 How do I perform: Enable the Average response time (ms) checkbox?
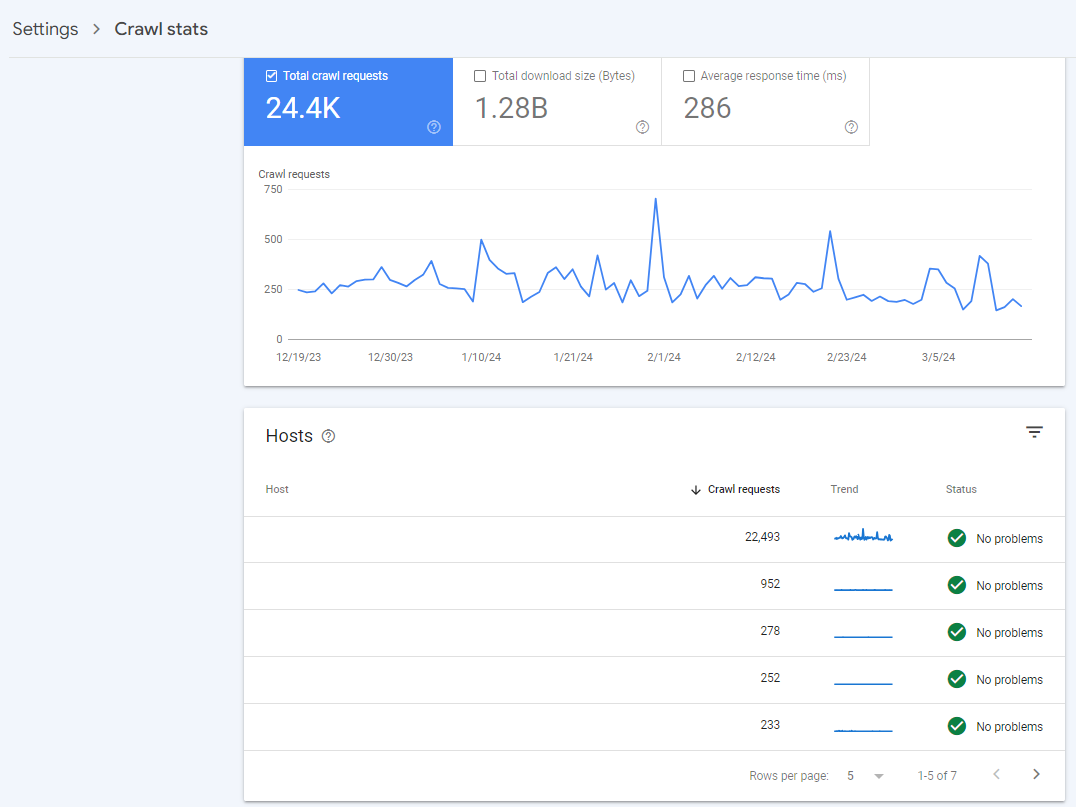(688, 75)
